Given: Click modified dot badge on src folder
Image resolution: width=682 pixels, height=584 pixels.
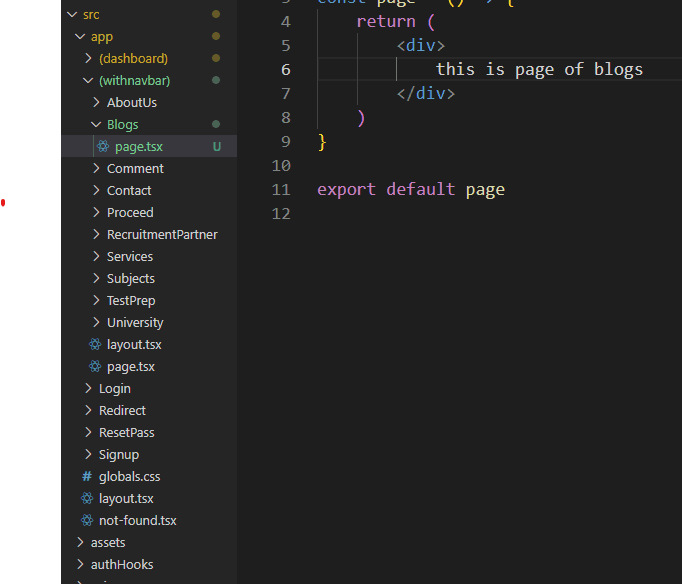Looking at the screenshot, I should point(216,14).
